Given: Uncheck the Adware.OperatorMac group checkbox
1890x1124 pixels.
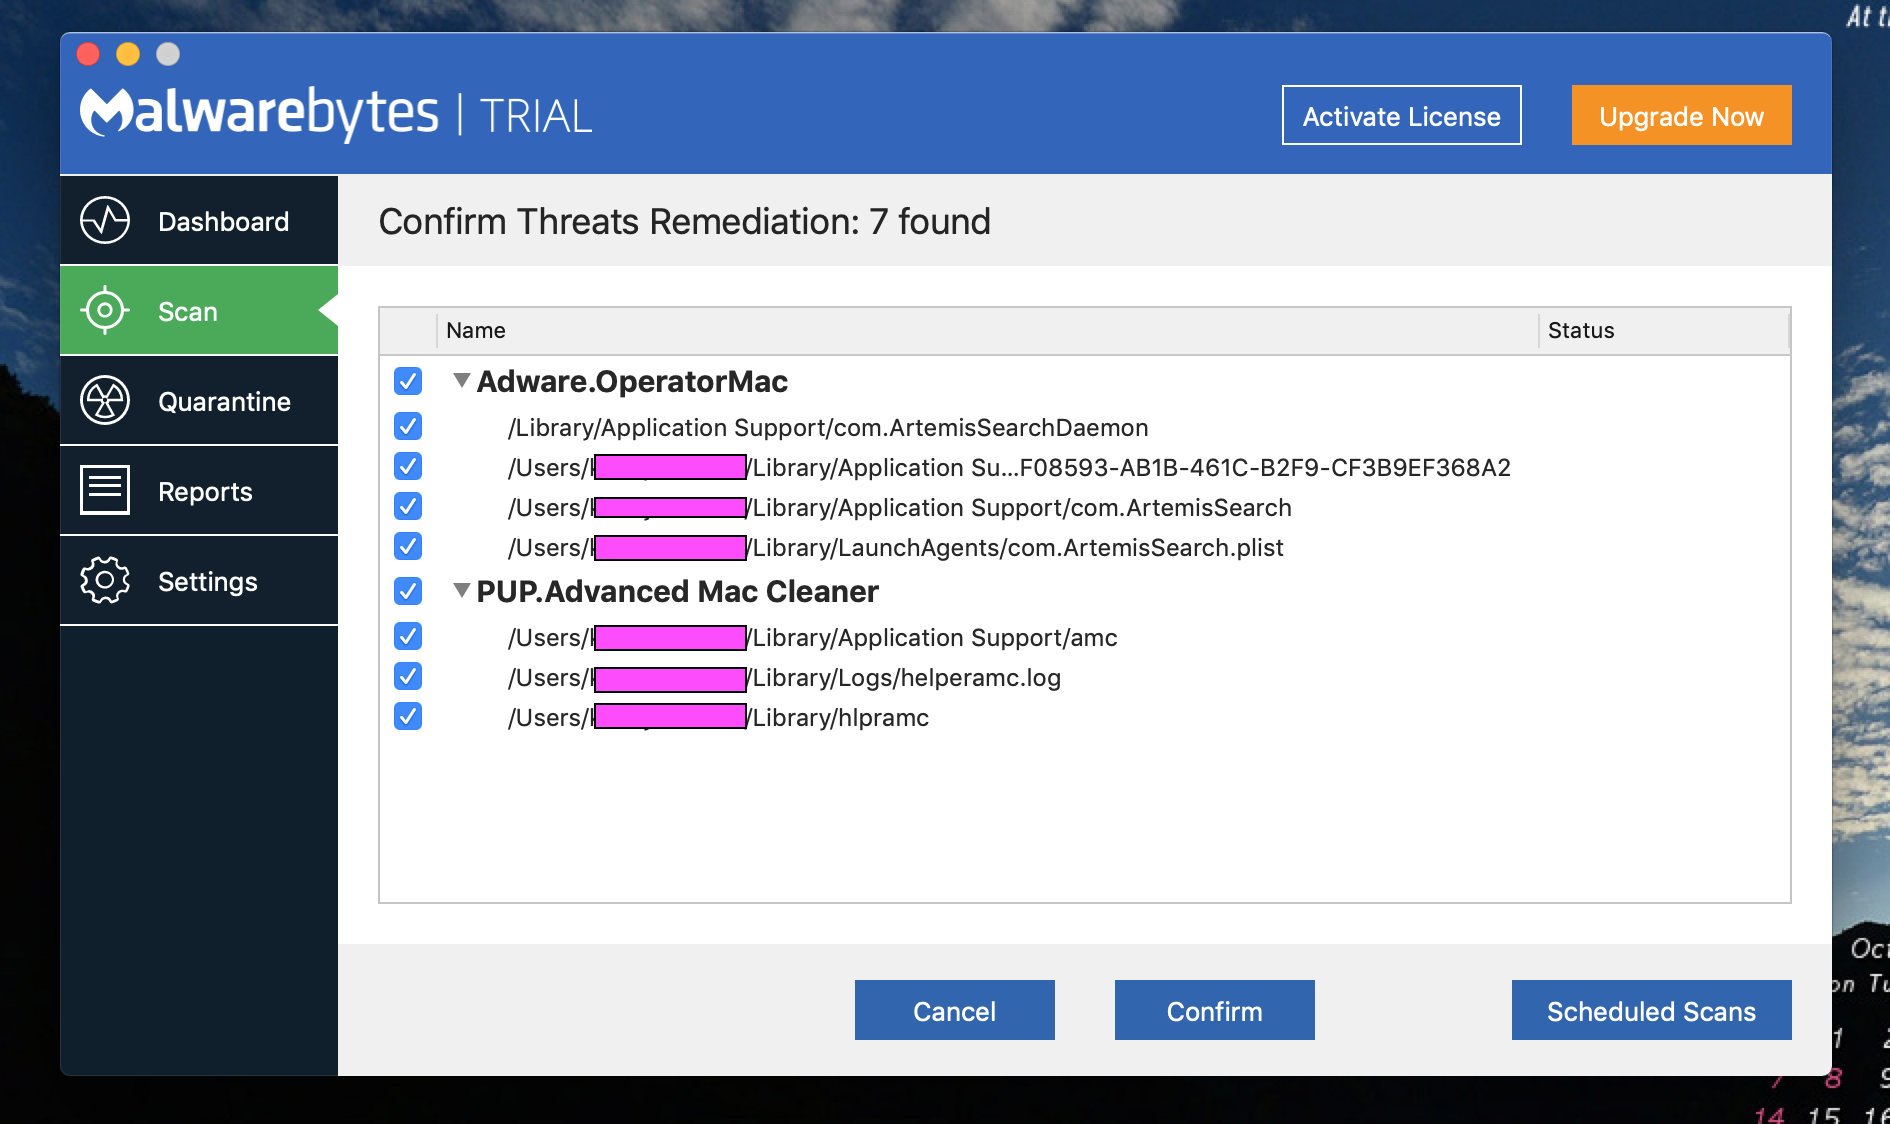Looking at the screenshot, I should (408, 381).
